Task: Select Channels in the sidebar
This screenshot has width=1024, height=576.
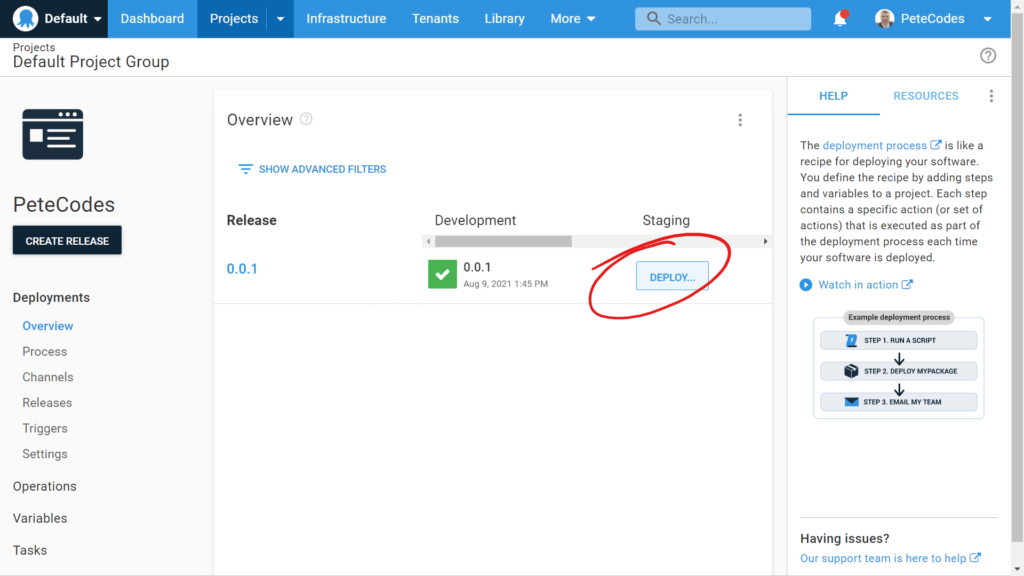Action: point(48,377)
